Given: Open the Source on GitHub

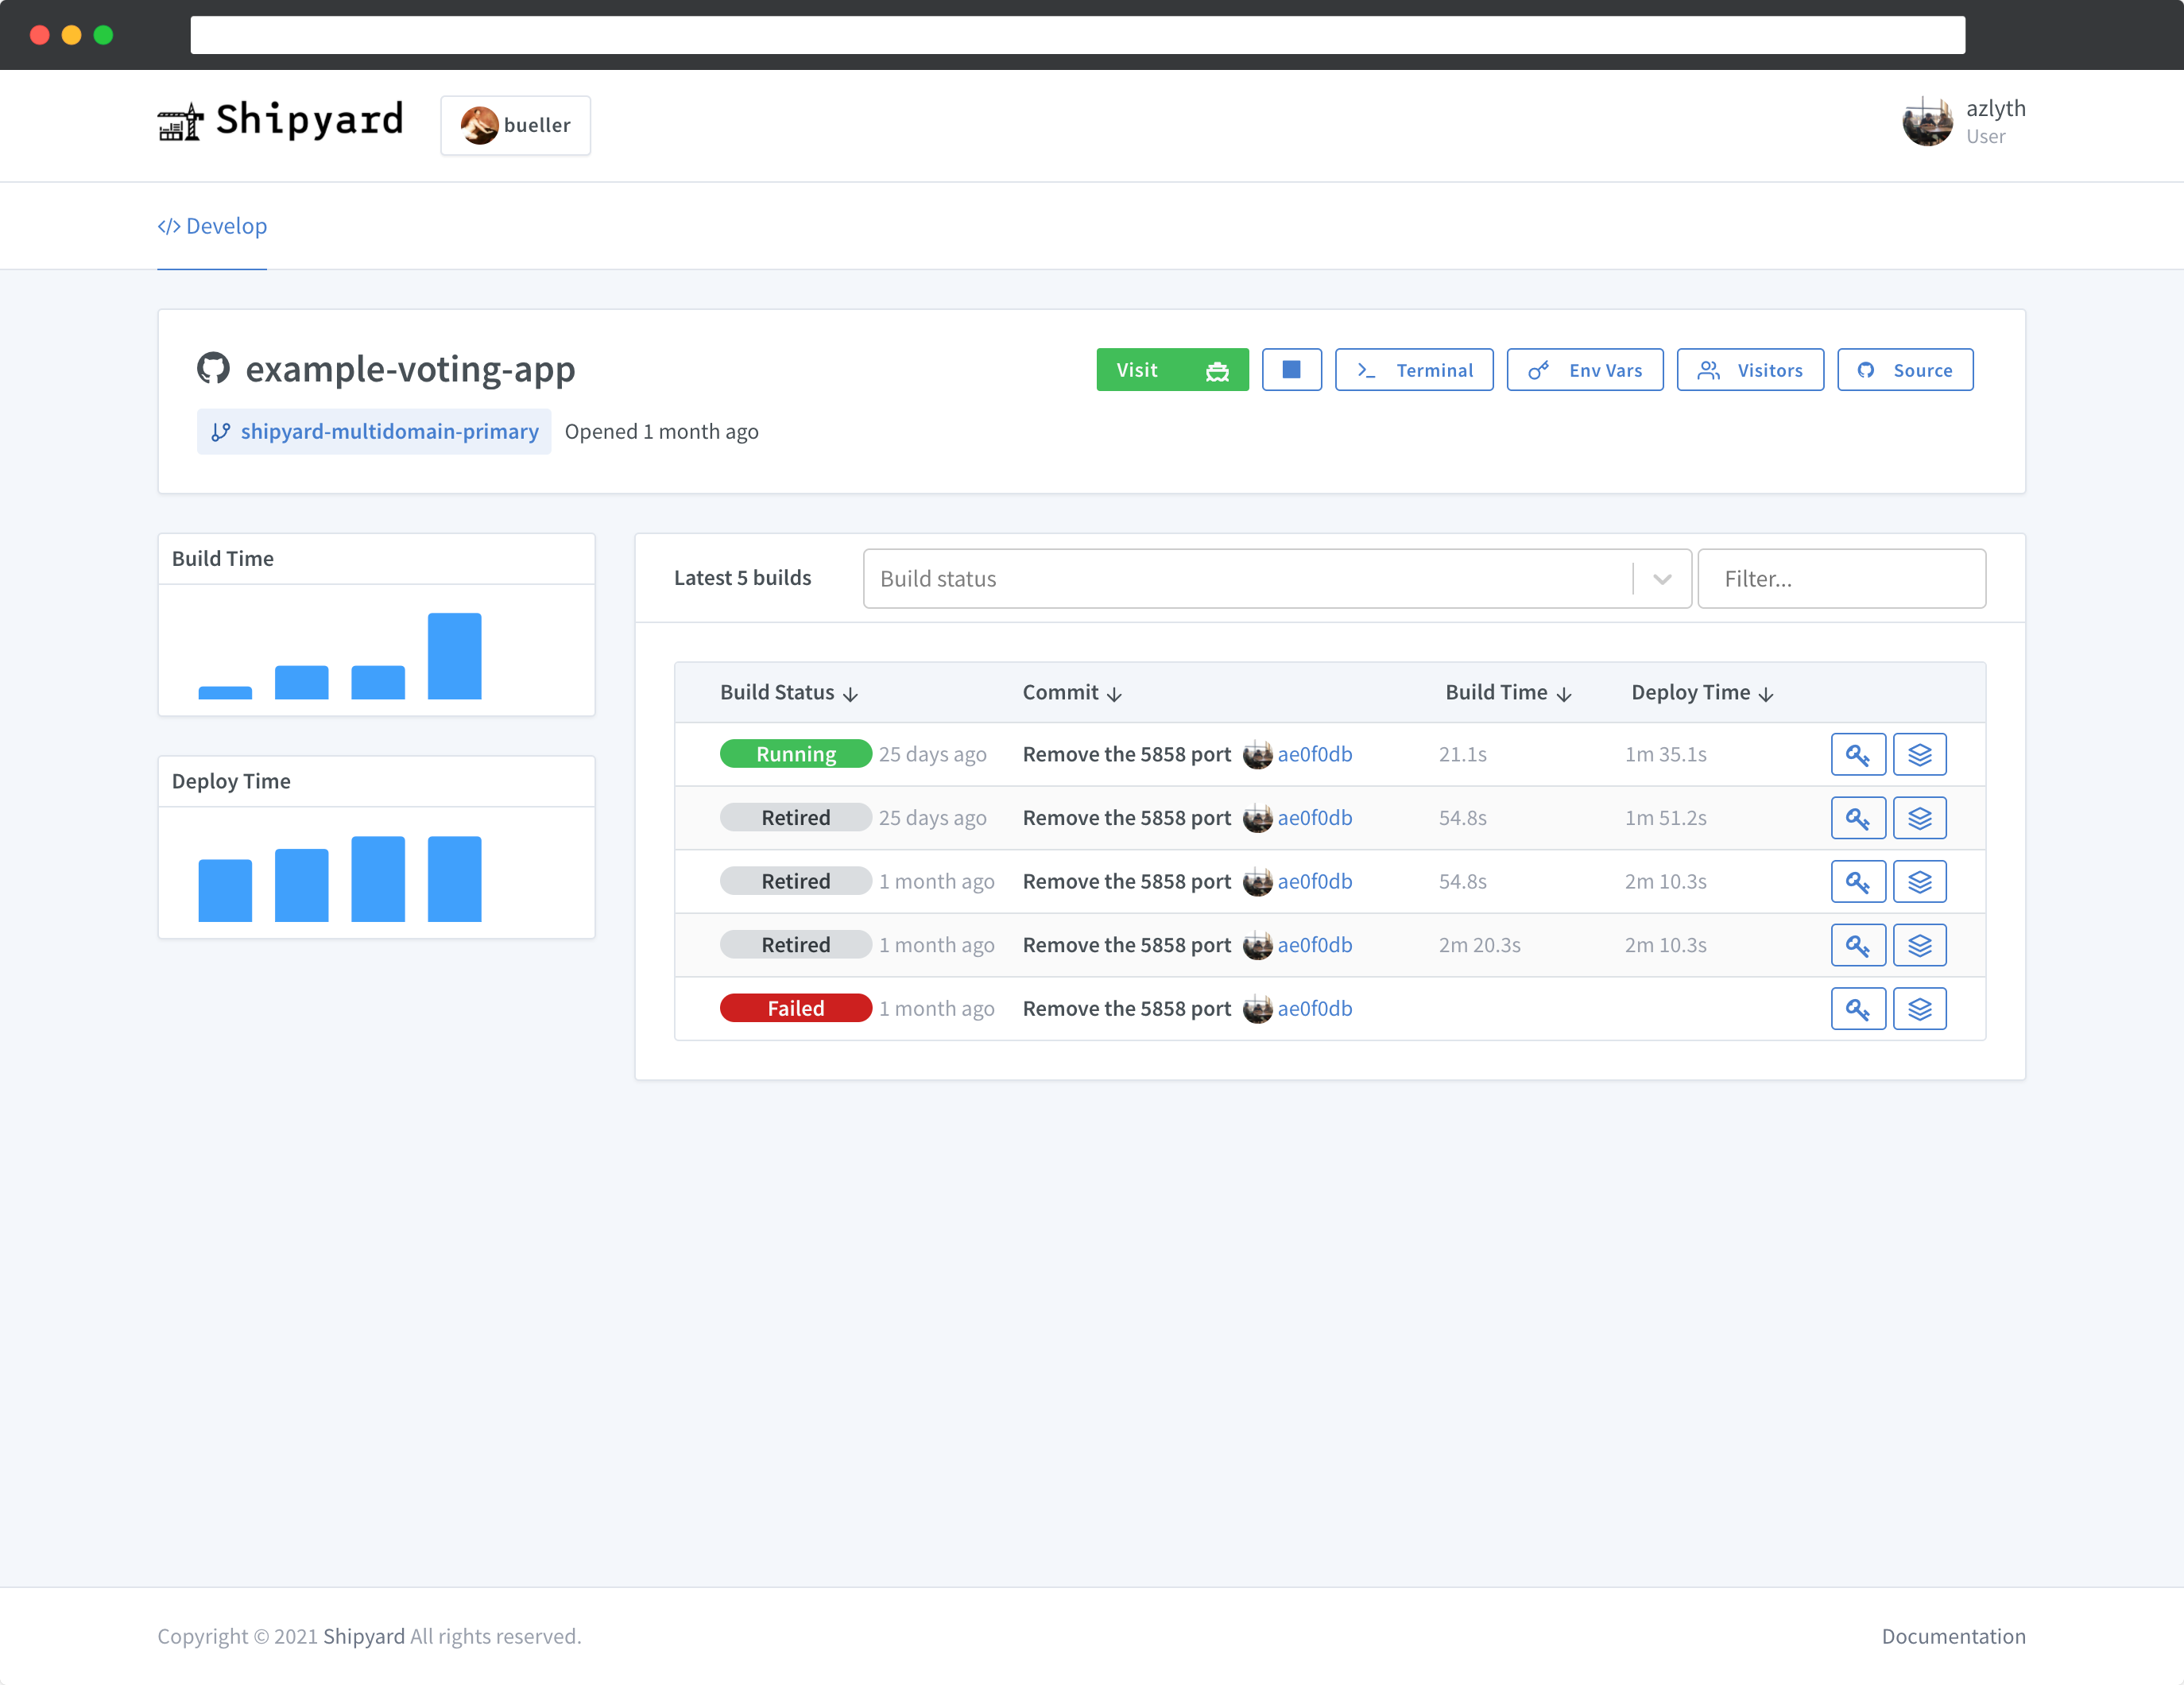Looking at the screenshot, I should click(x=1905, y=370).
